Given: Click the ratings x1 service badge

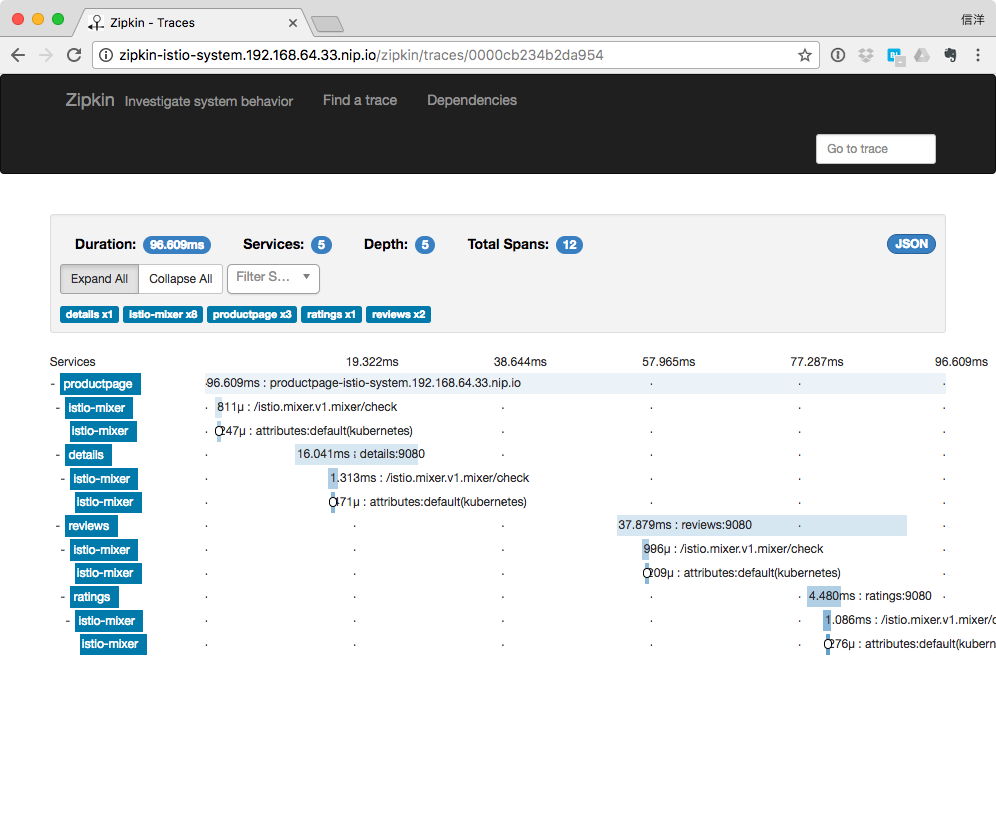Looking at the screenshot, I should point(331,314).
